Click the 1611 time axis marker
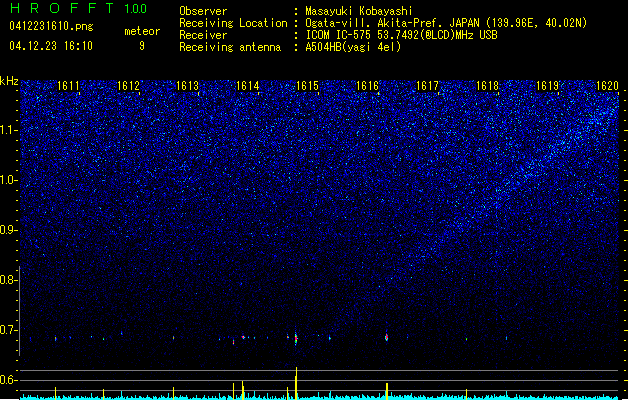Viewport: 629px width, 400px height. click(69, 86)
